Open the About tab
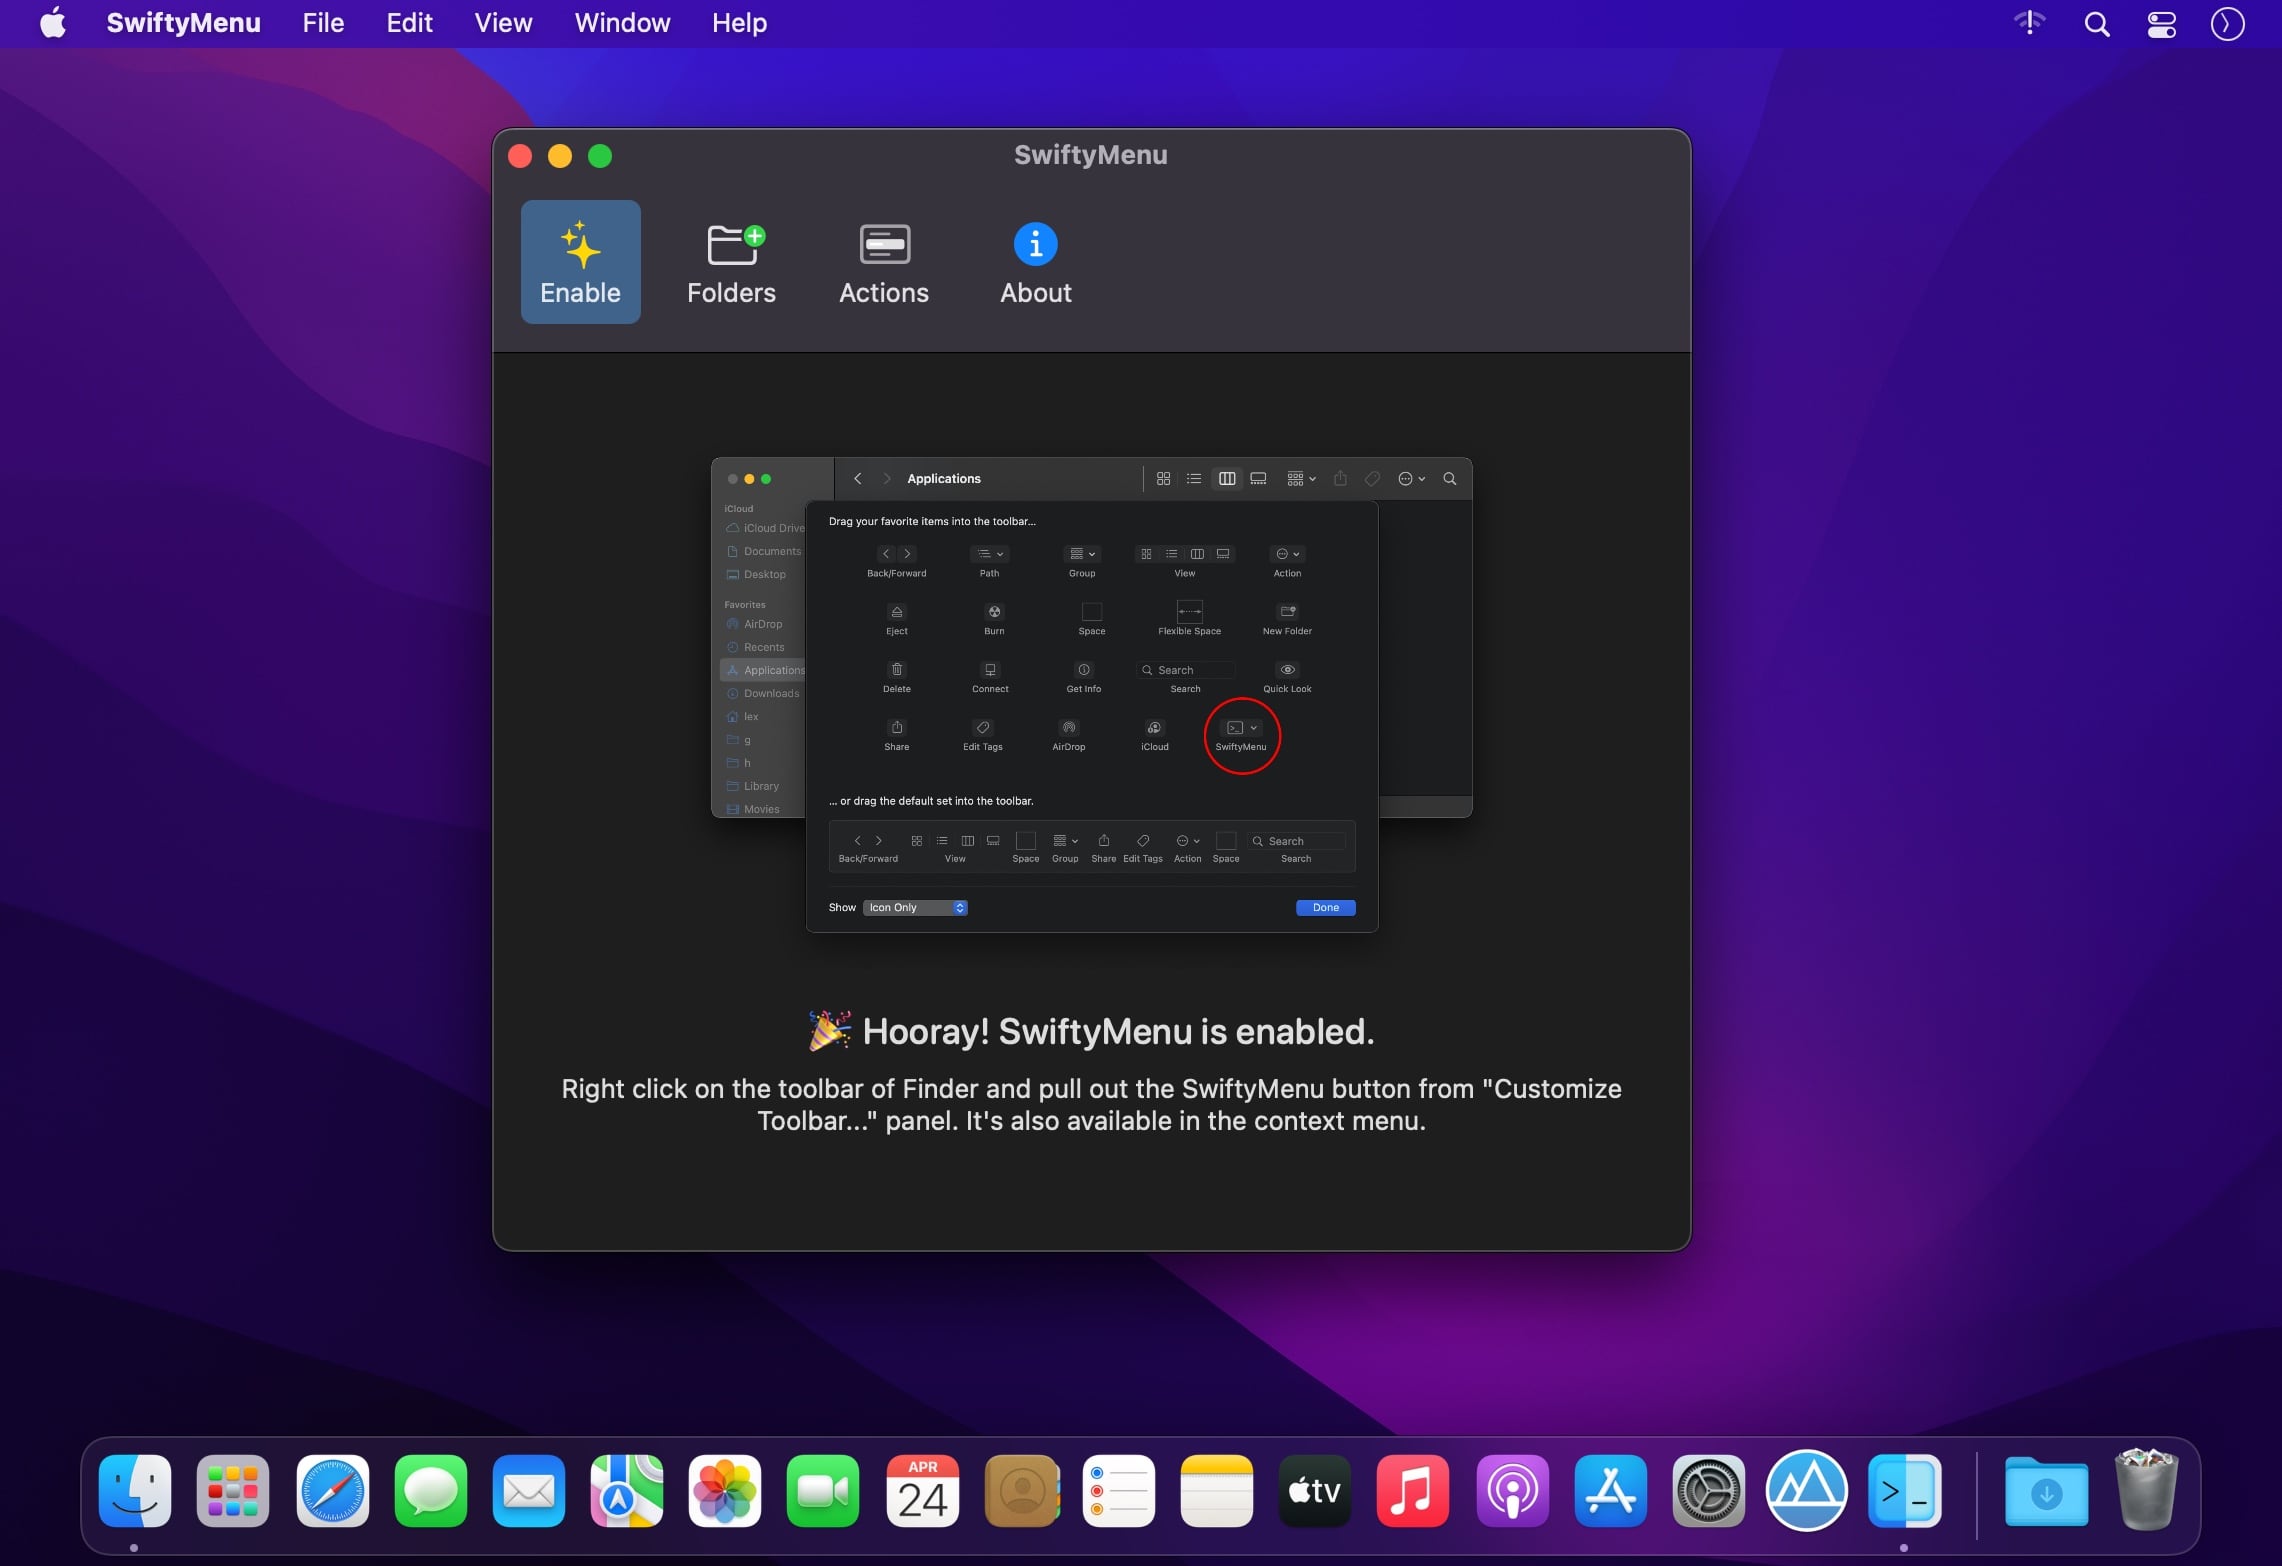The image size is (2282, 1566). click(x=1035, y=262)
